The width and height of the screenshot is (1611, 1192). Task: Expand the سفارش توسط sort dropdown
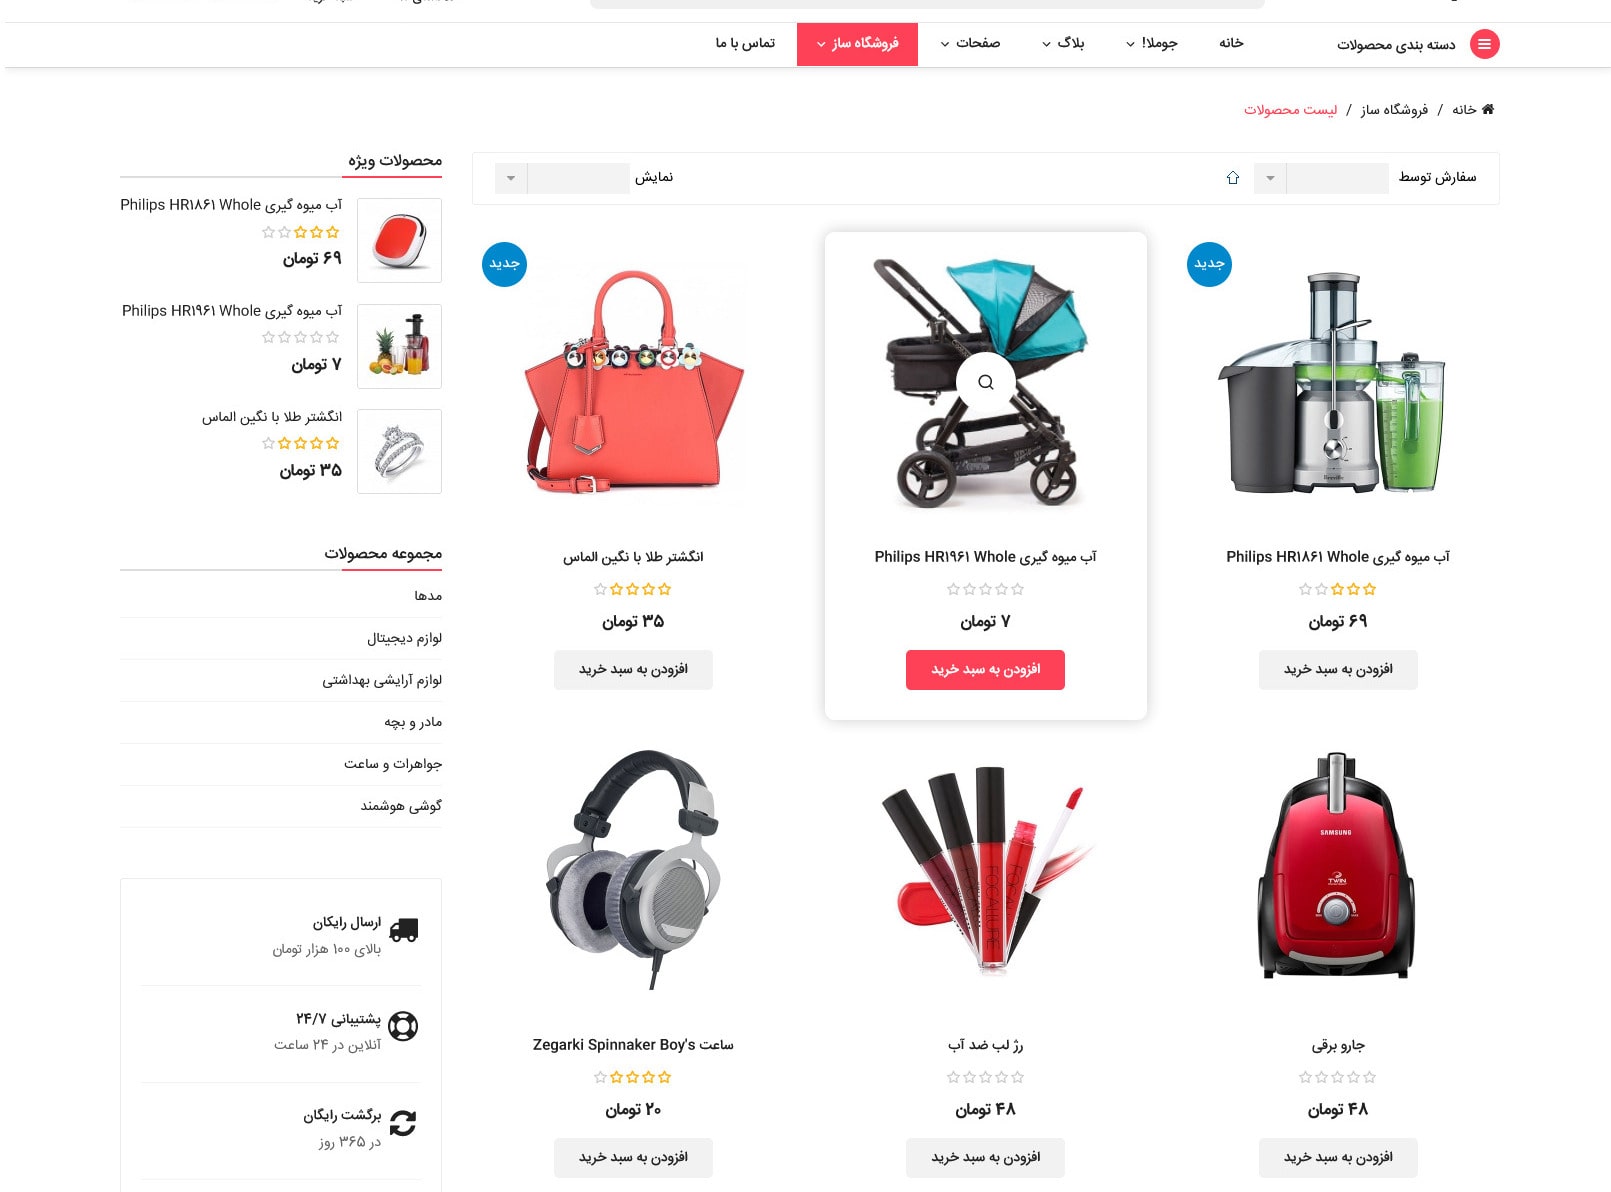point(1321,178)
